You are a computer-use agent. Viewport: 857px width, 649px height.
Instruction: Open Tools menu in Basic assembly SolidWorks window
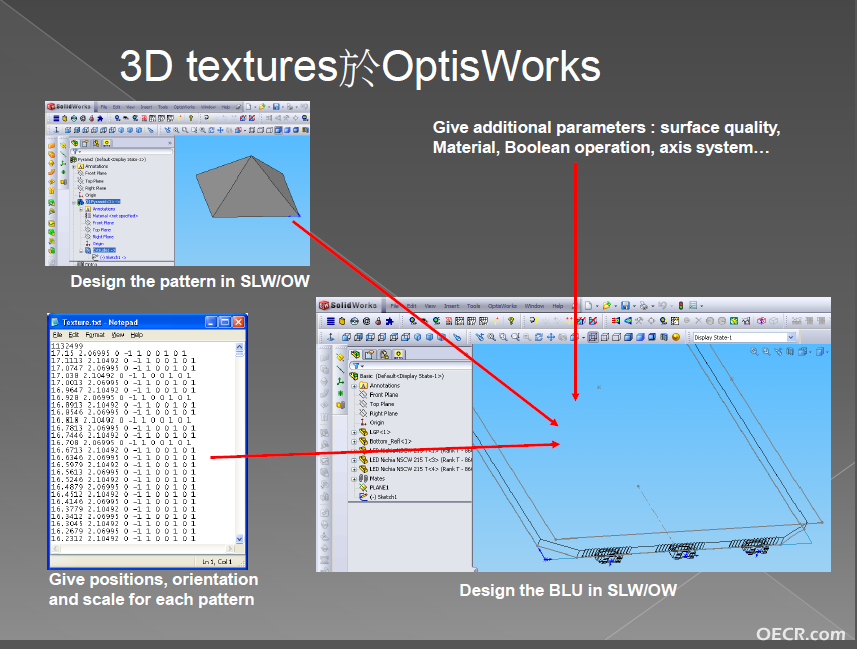click(x=474, y=306)
